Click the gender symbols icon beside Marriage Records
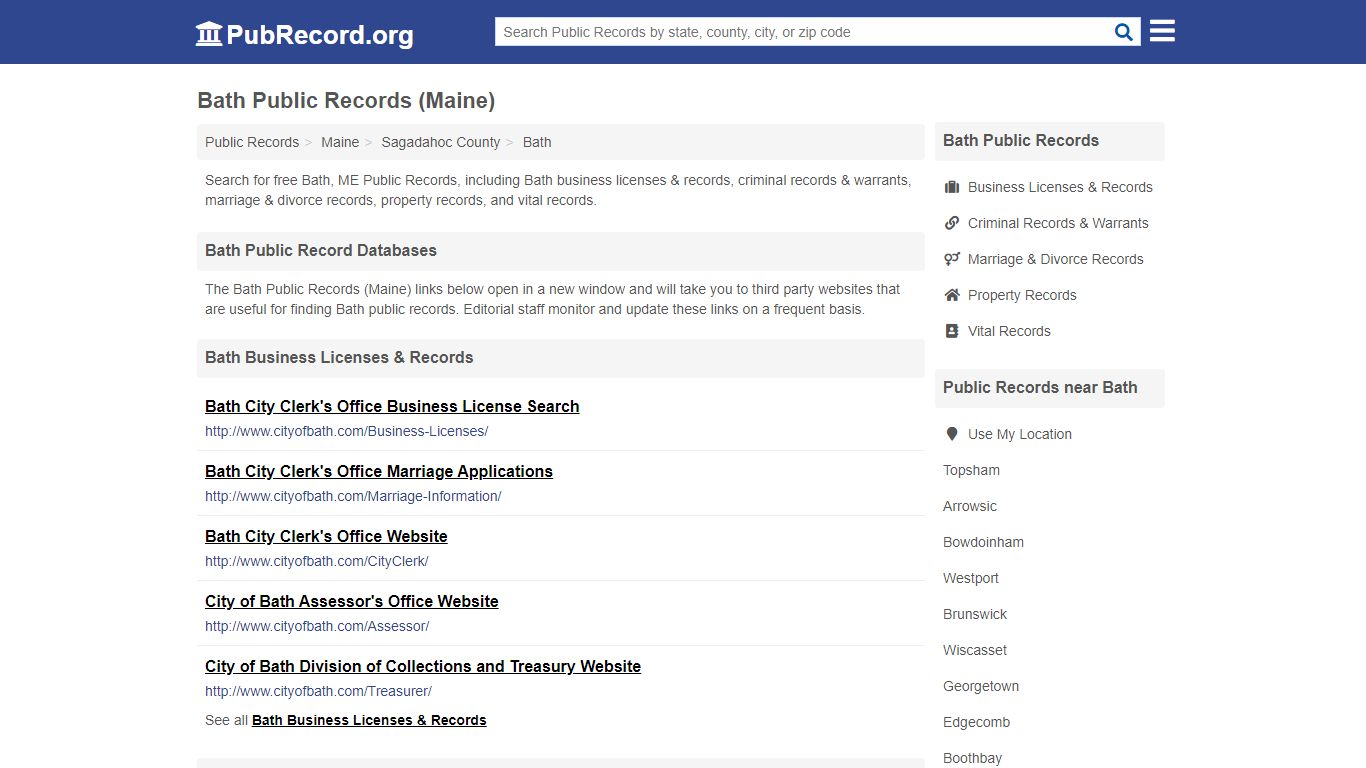 pos(952,259)
